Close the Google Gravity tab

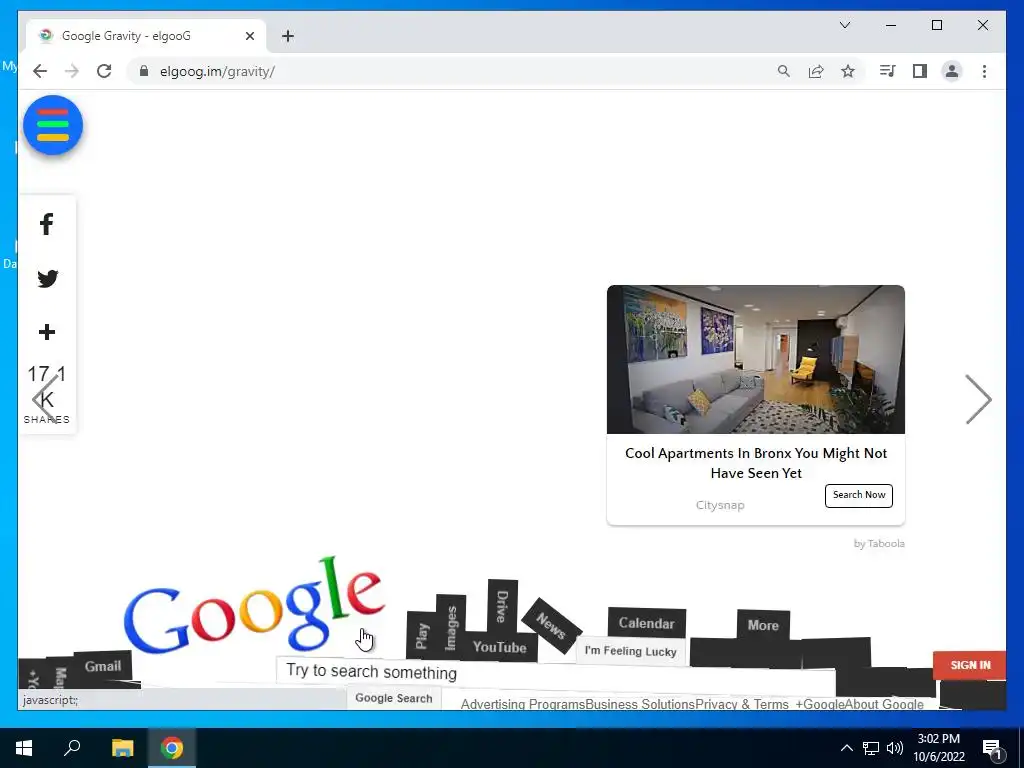tap(249, 36)
